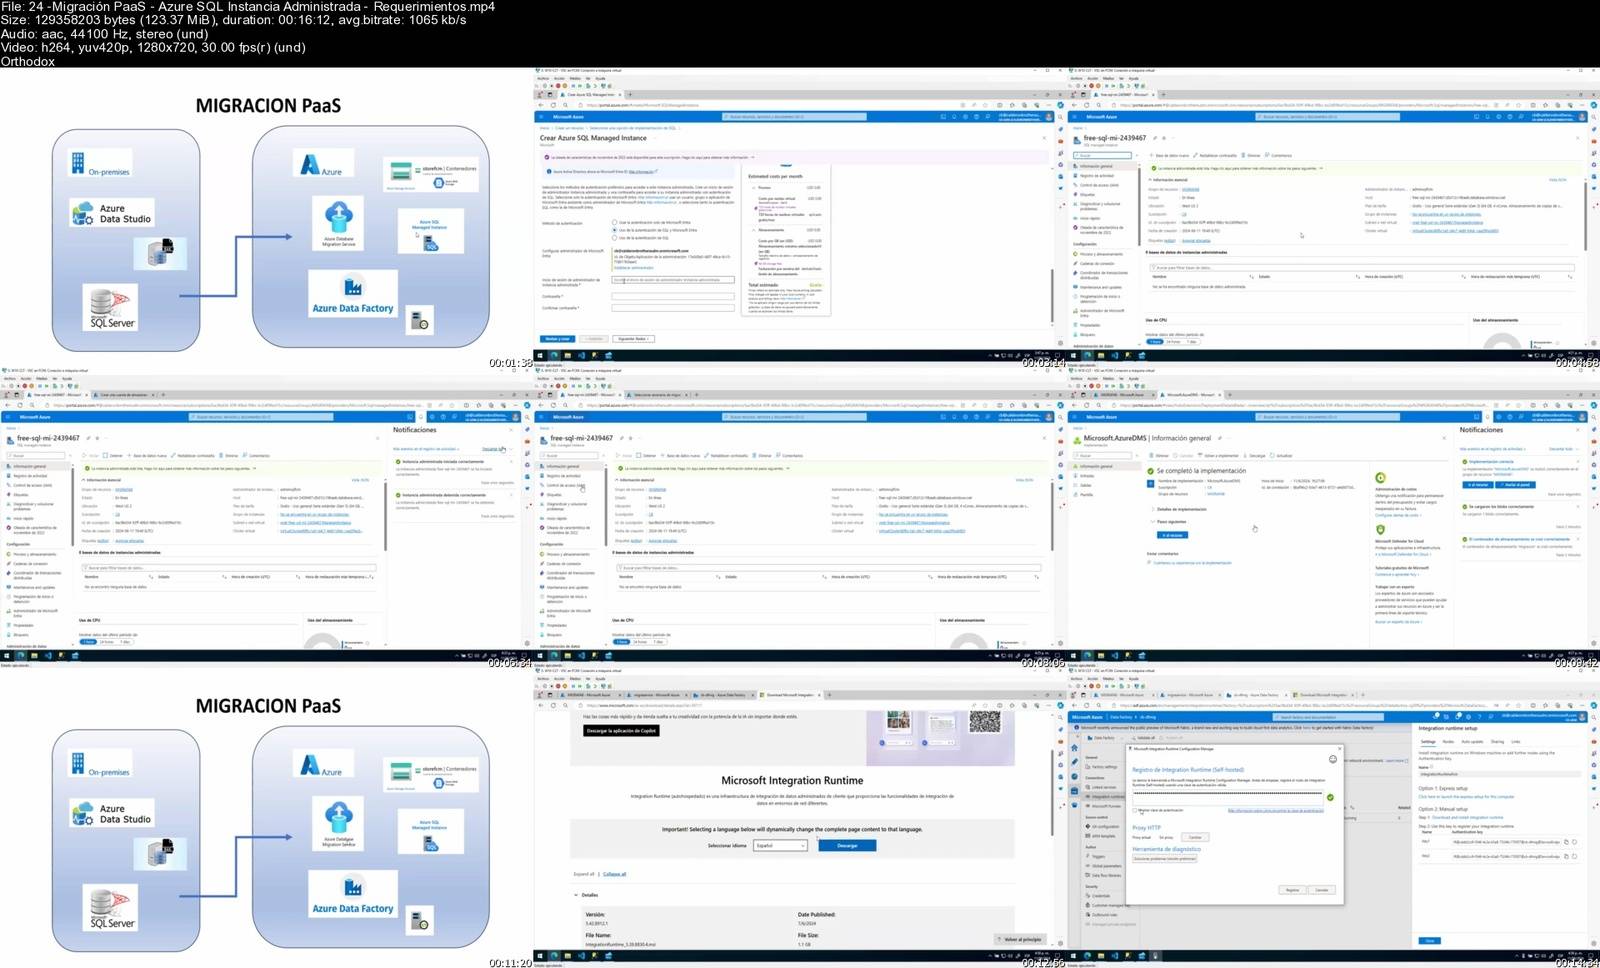The height and width of the screenshot is (968, 1600).
Task: Regenerate Key1 authentication key icon
Action: point(1574,842)
